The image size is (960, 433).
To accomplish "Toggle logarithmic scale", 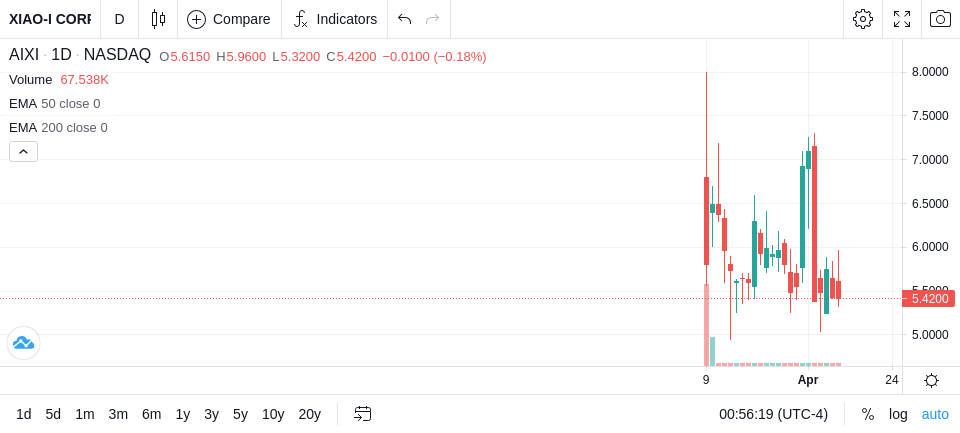I will point(898,414).
